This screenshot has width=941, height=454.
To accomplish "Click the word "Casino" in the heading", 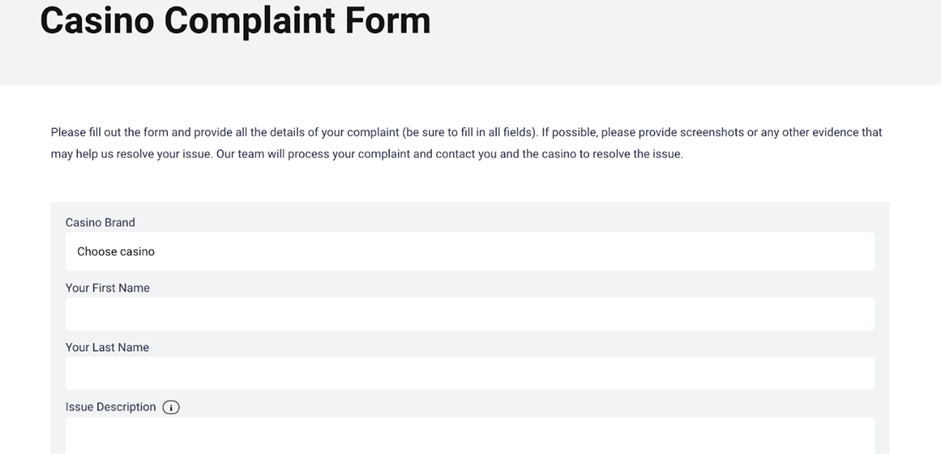I will 95,20.
